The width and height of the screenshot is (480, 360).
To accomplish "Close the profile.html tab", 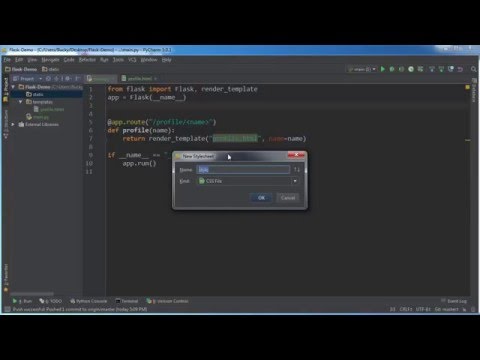I will pos(155,79).
